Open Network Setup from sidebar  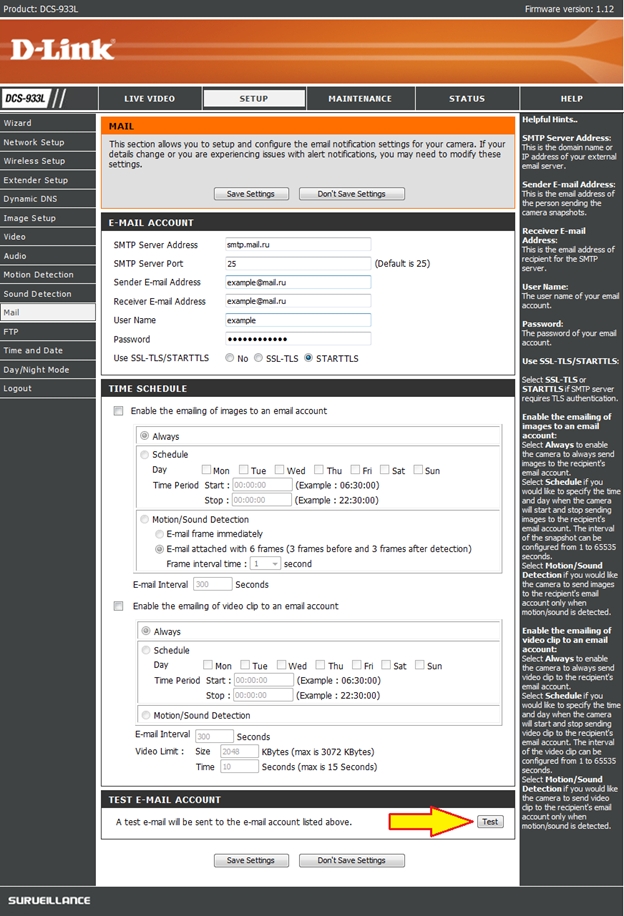[33, 142]
